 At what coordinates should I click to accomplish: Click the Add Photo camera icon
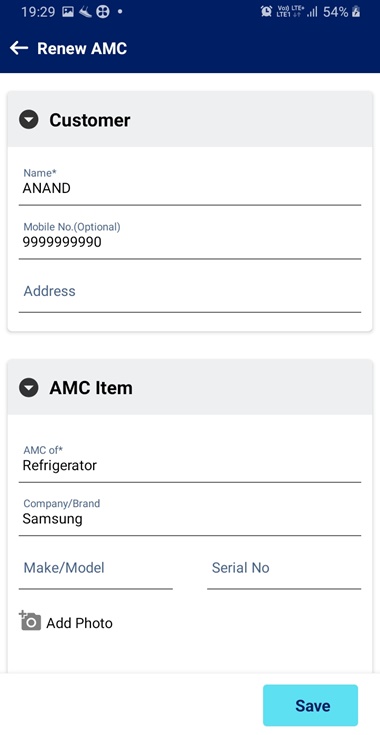click(30, 621)
